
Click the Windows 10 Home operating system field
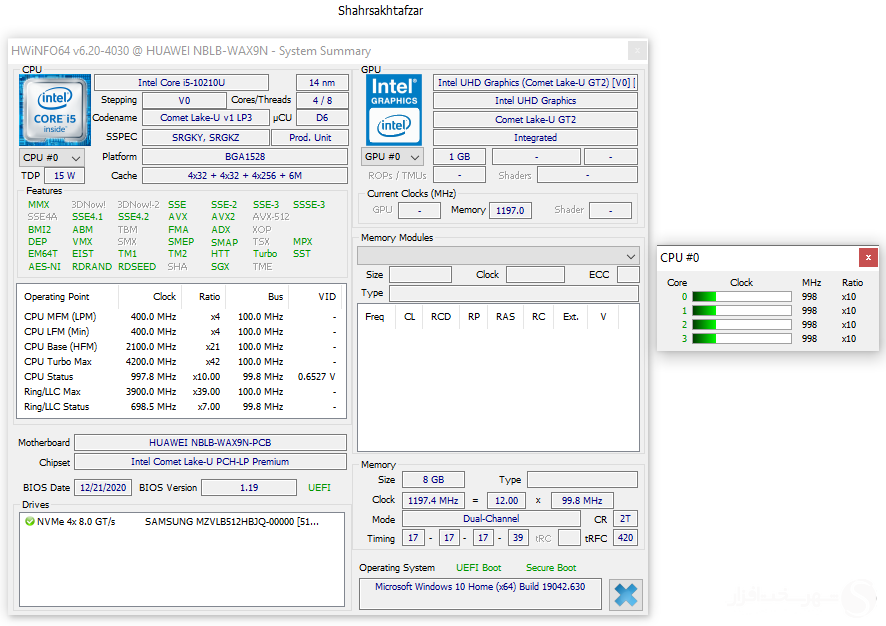[480, 594]
